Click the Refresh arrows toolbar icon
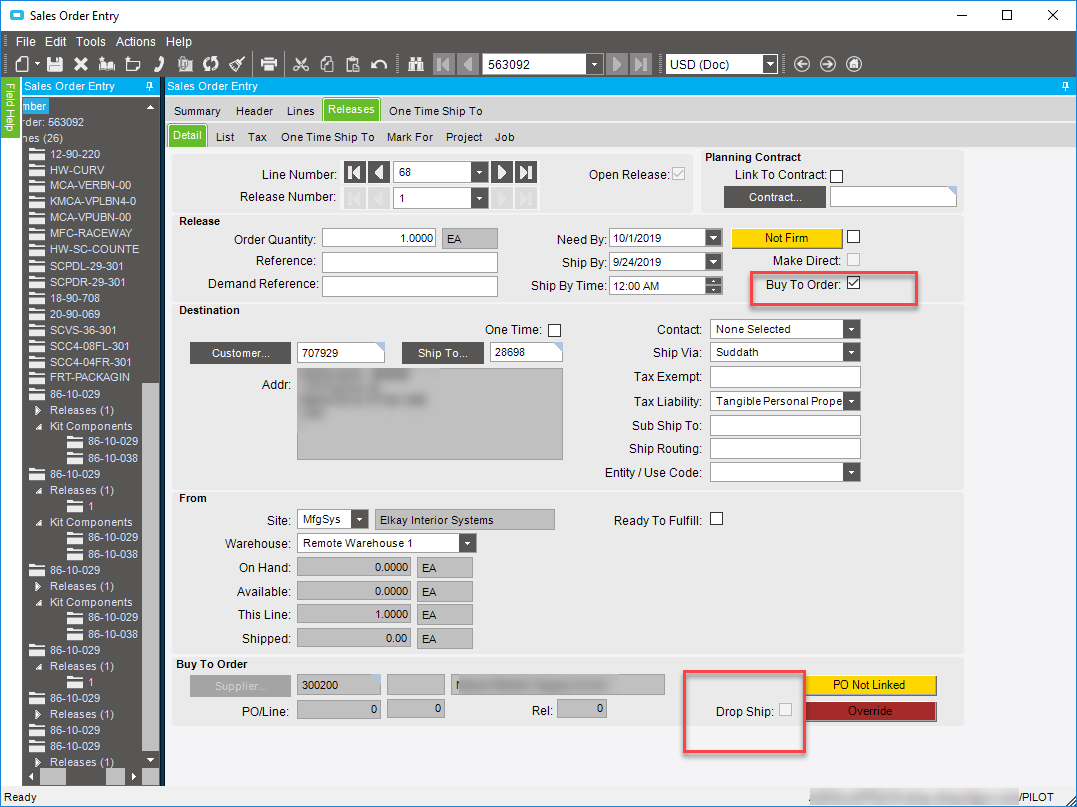This screenshot has height=807, width=1077. 211,64
